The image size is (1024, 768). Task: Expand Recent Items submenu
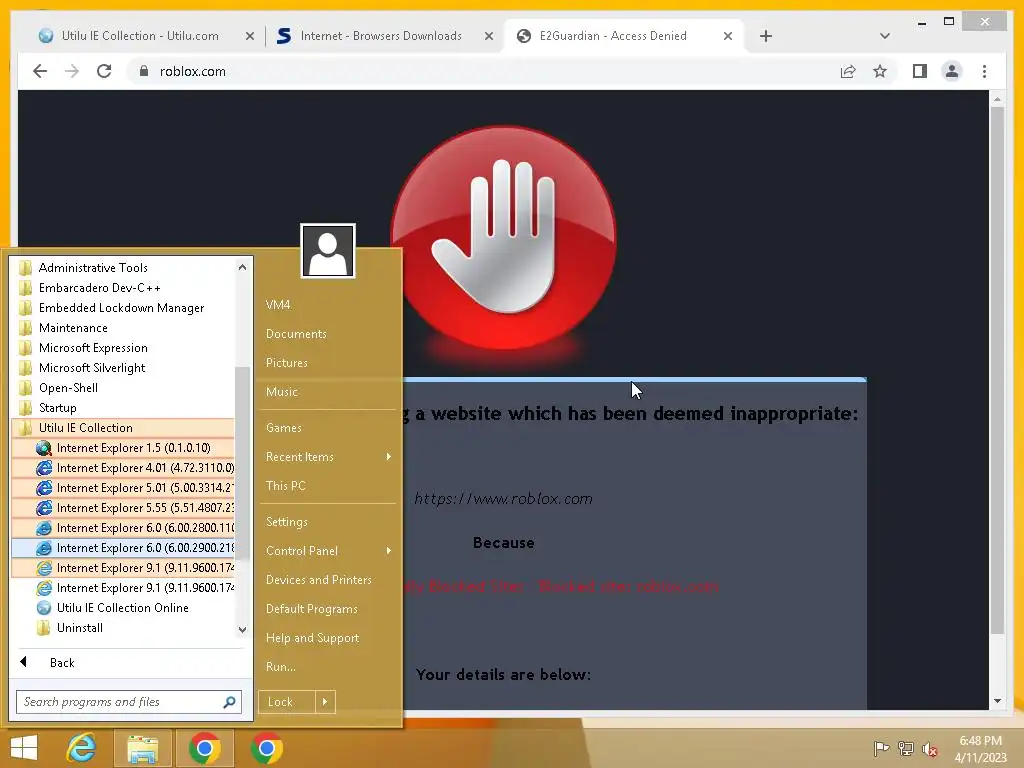tap(328, 457)
